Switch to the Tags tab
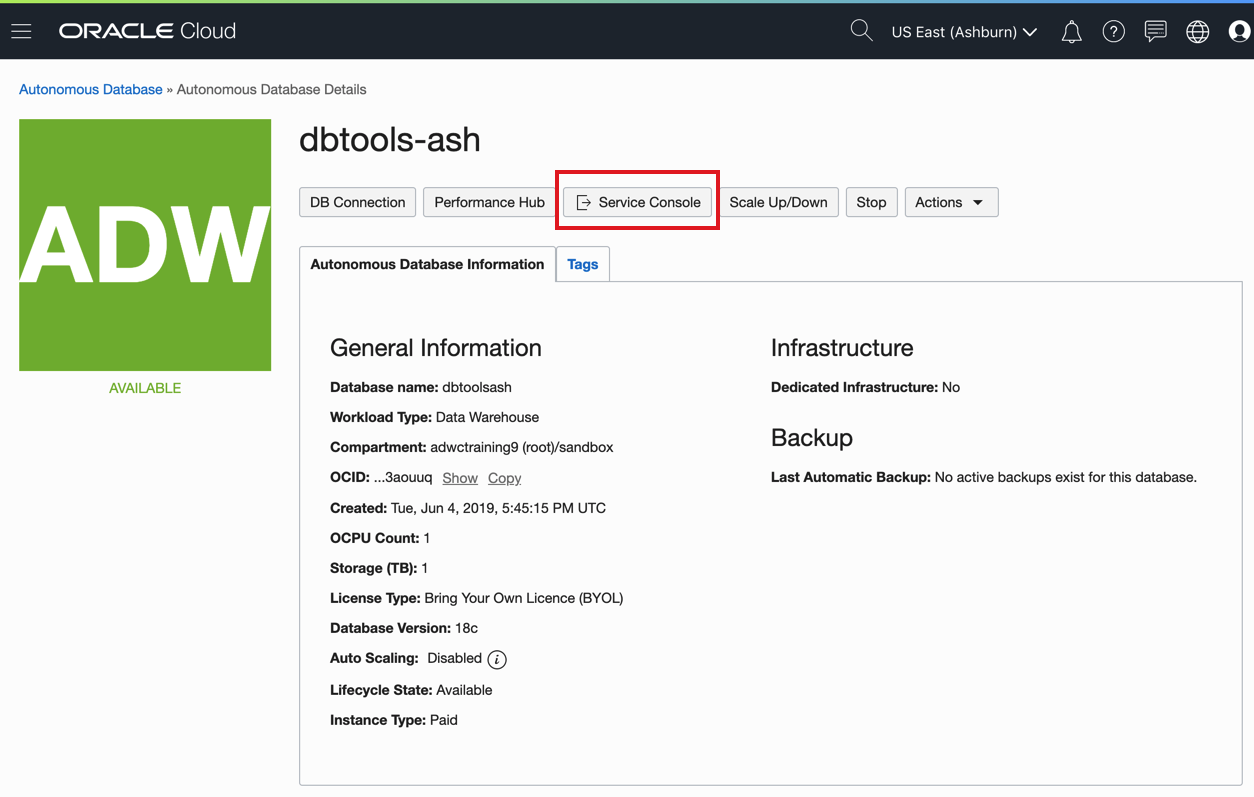 [582, 264]
